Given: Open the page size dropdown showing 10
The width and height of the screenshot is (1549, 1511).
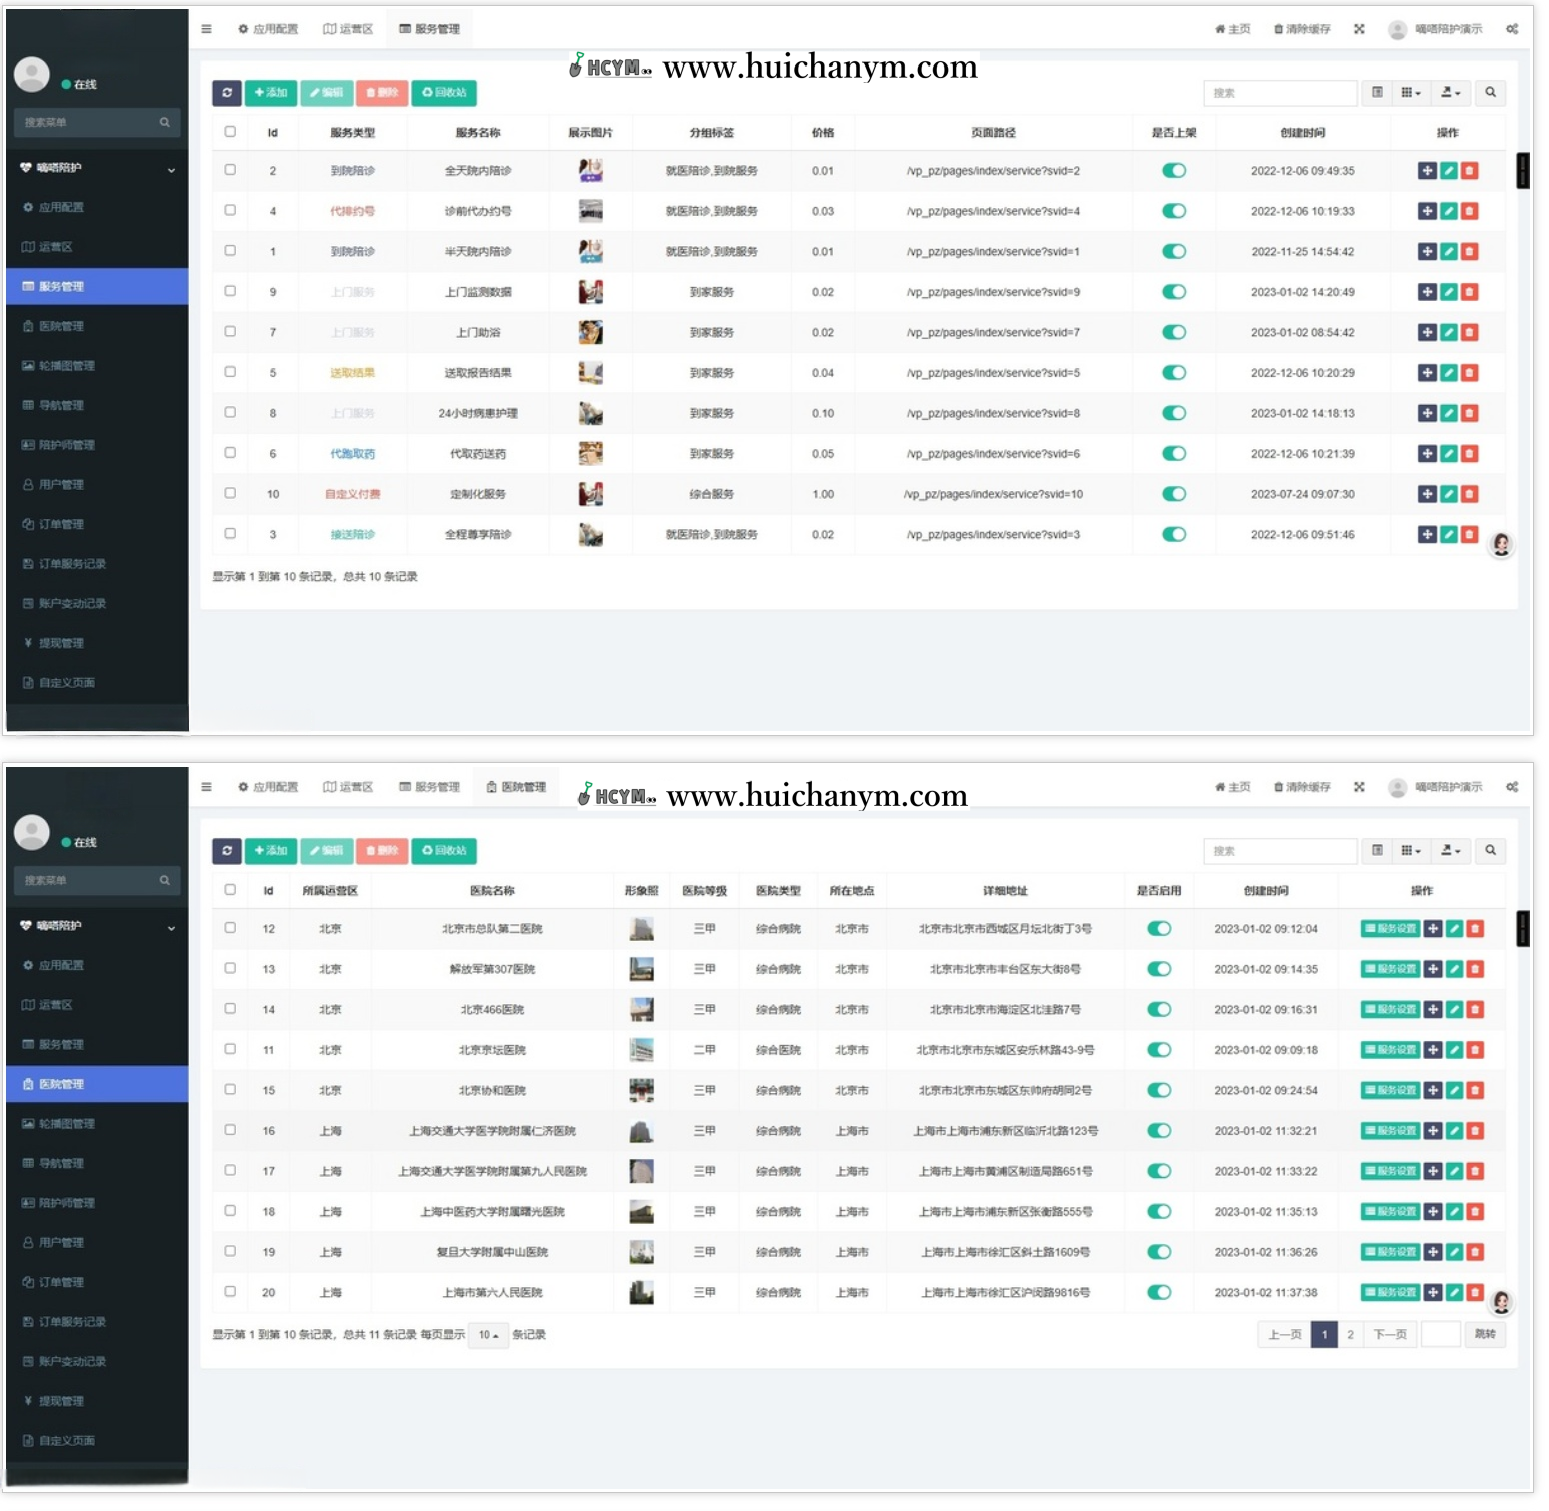Looking at the screenshot, I should point(488,1335).
